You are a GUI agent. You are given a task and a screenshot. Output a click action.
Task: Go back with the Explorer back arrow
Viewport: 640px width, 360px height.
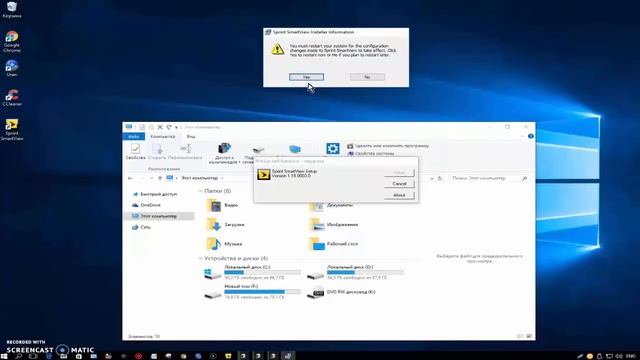click(x=130, y=178)
